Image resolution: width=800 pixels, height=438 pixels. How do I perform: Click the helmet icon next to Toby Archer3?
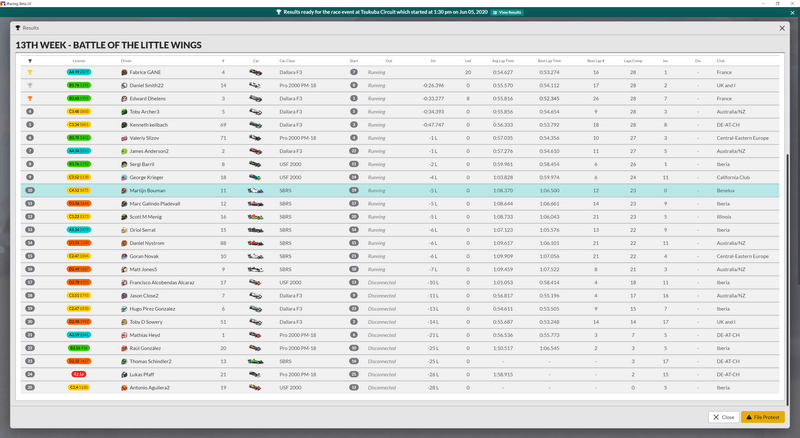124,112
